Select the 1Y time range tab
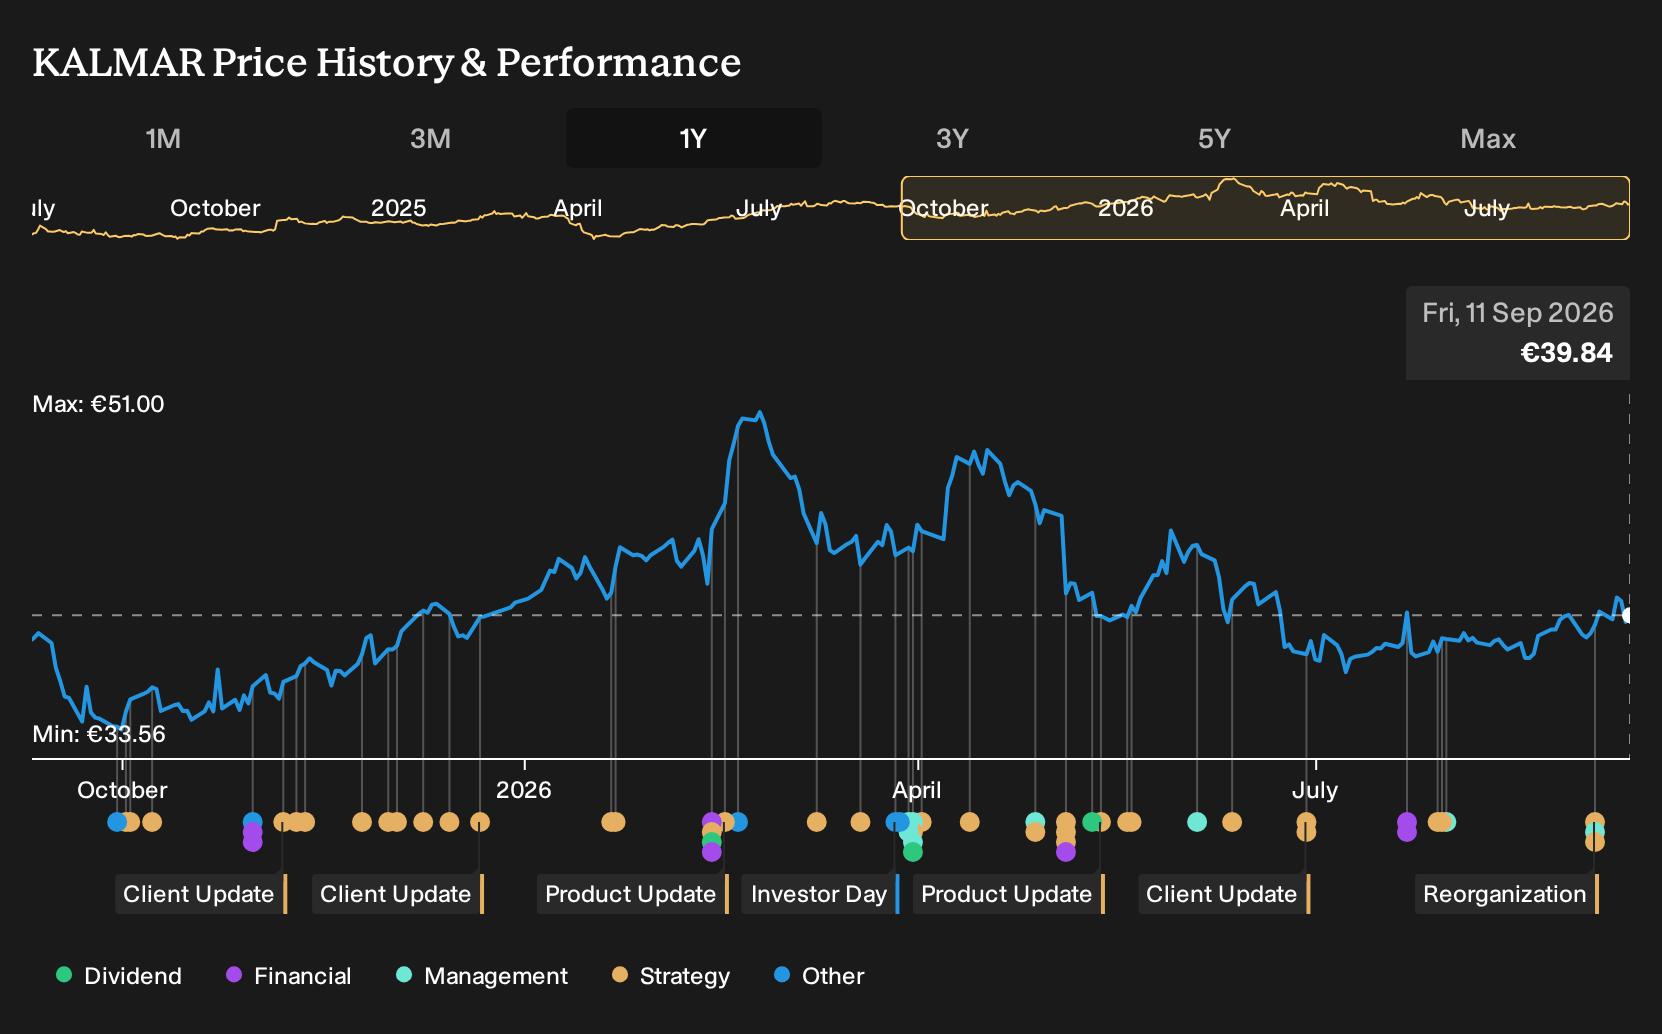The width and height of the screenshot is (1662, 1034). pos(693,138)
